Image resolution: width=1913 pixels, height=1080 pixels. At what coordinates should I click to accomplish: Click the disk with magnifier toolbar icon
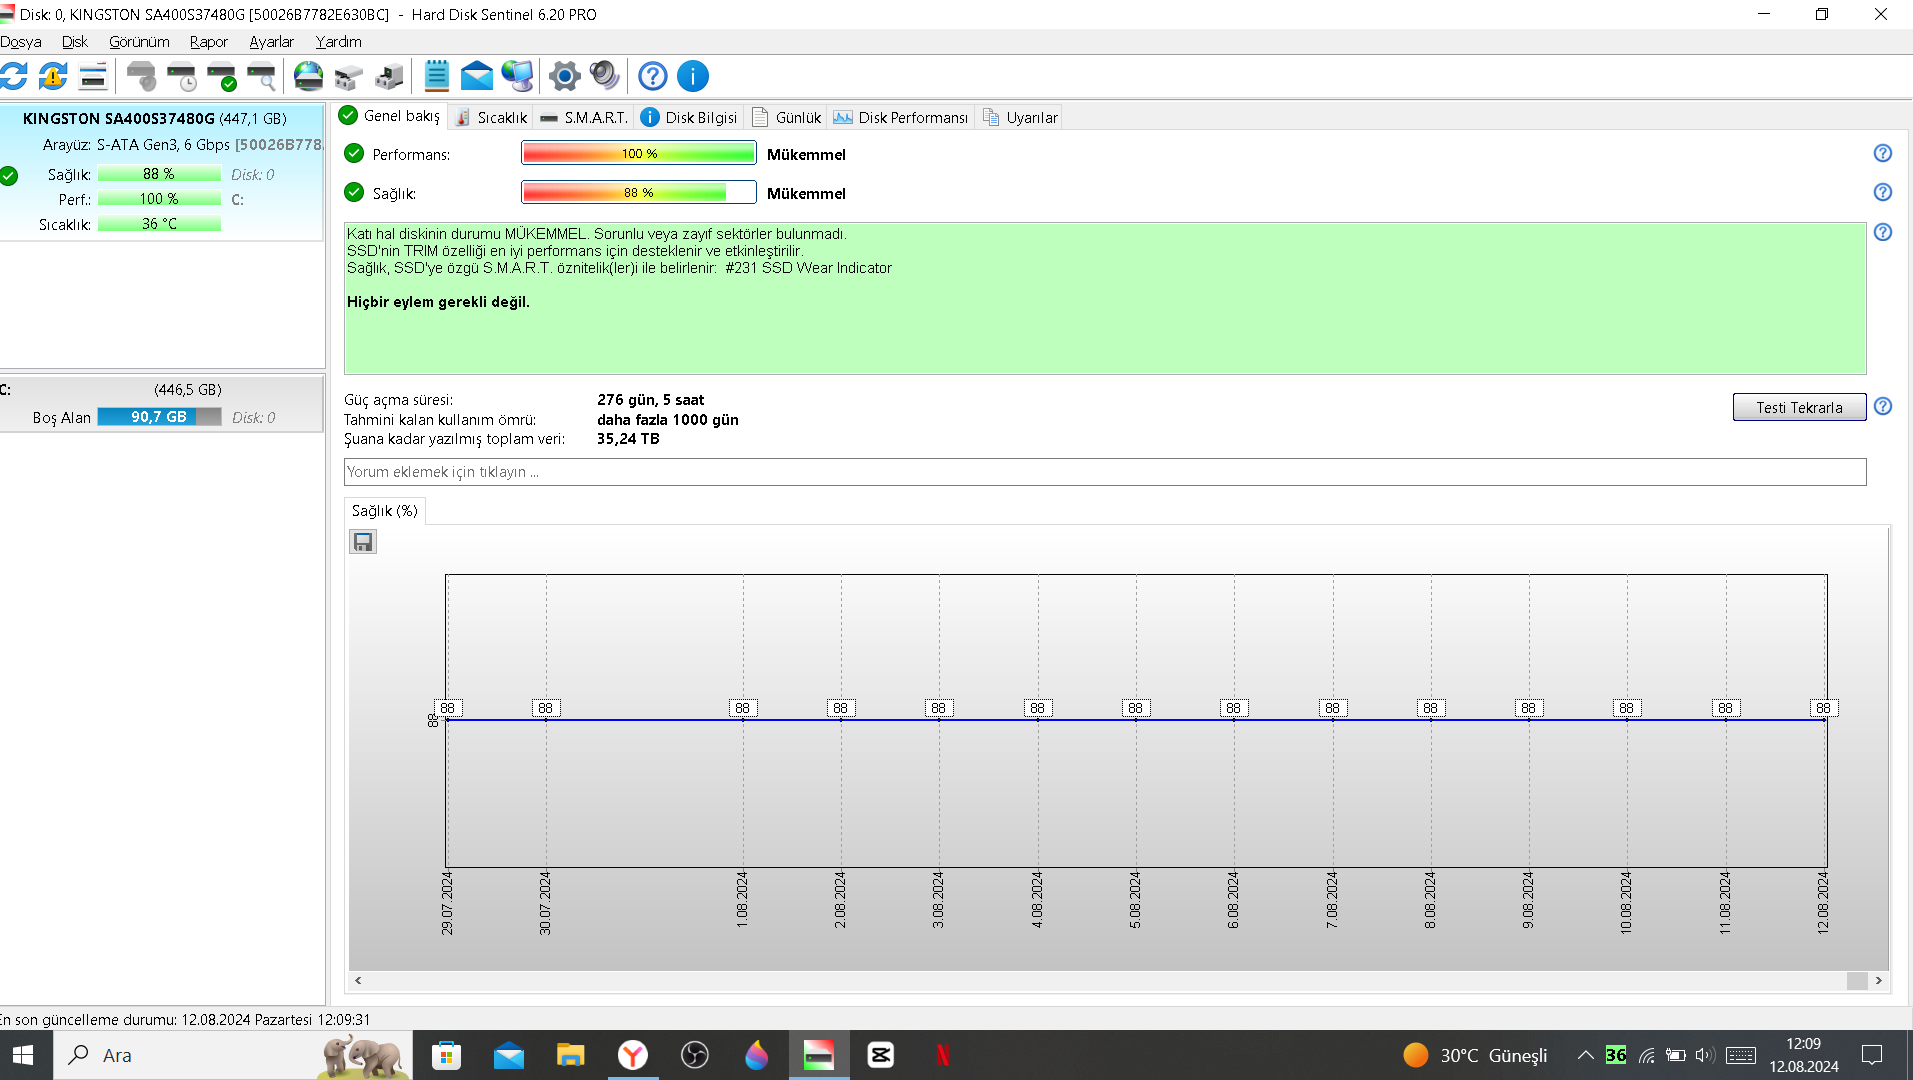click(261, 76)
